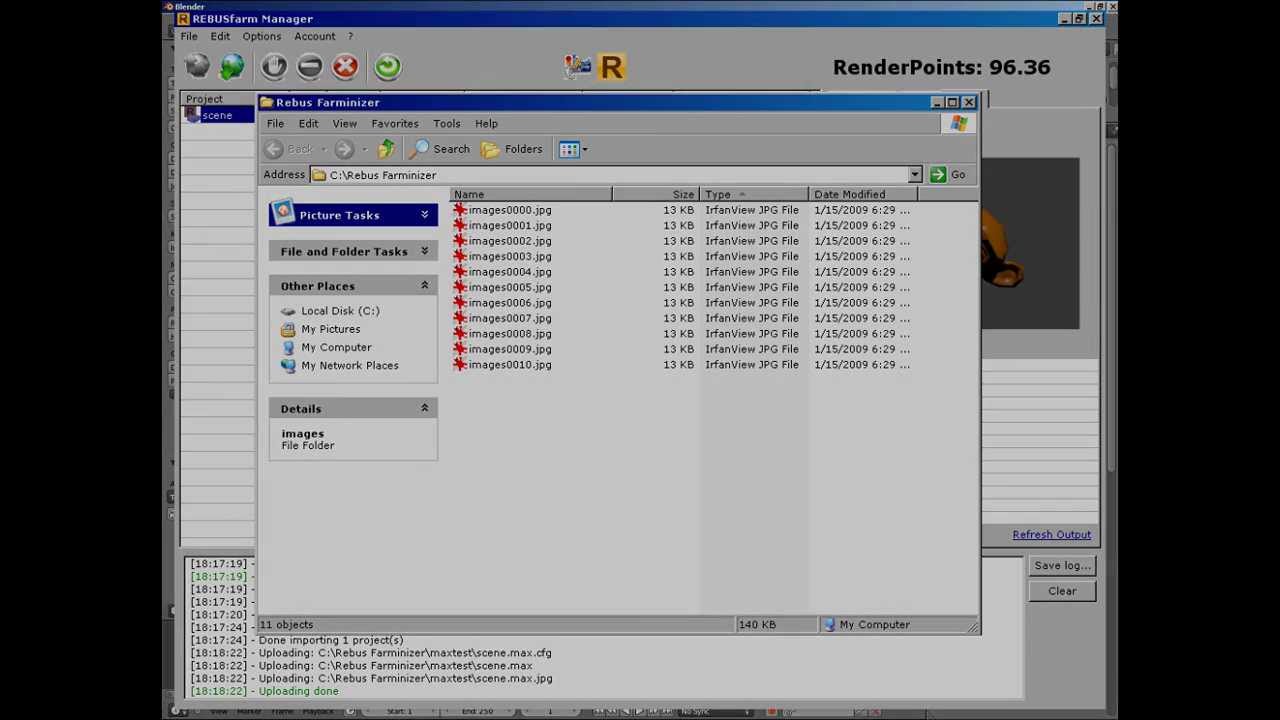Screen dimensions: 1280x720
Task: Open the Forward button history dropdown arrow
Action: click(x=364, y=149)
